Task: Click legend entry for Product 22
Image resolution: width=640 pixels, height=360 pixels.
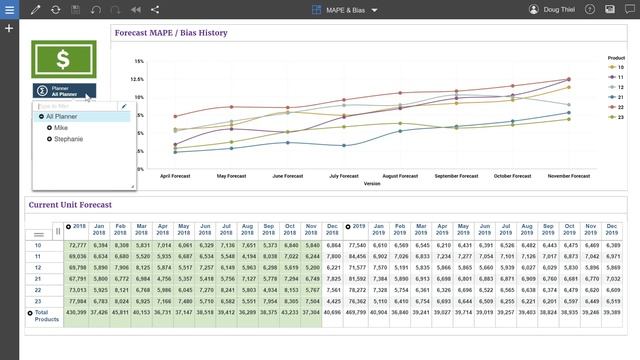Action: coord(616,107)
